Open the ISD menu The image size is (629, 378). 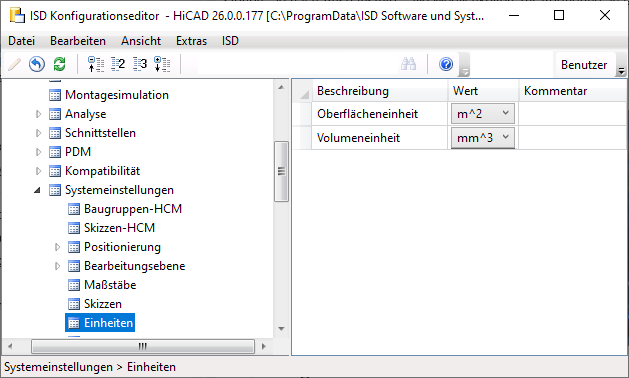[230, 41]
